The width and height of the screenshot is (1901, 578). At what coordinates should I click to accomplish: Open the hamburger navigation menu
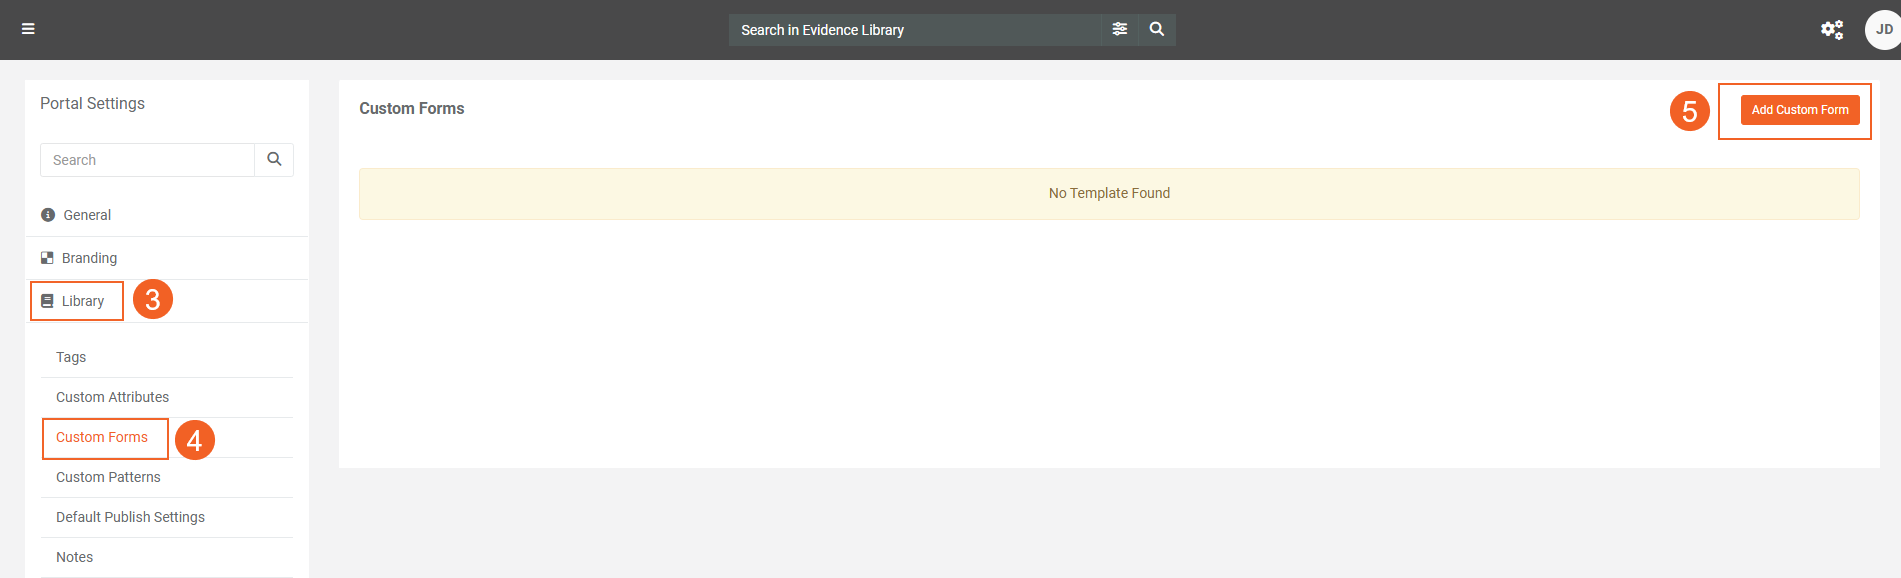tap(28, 29)
